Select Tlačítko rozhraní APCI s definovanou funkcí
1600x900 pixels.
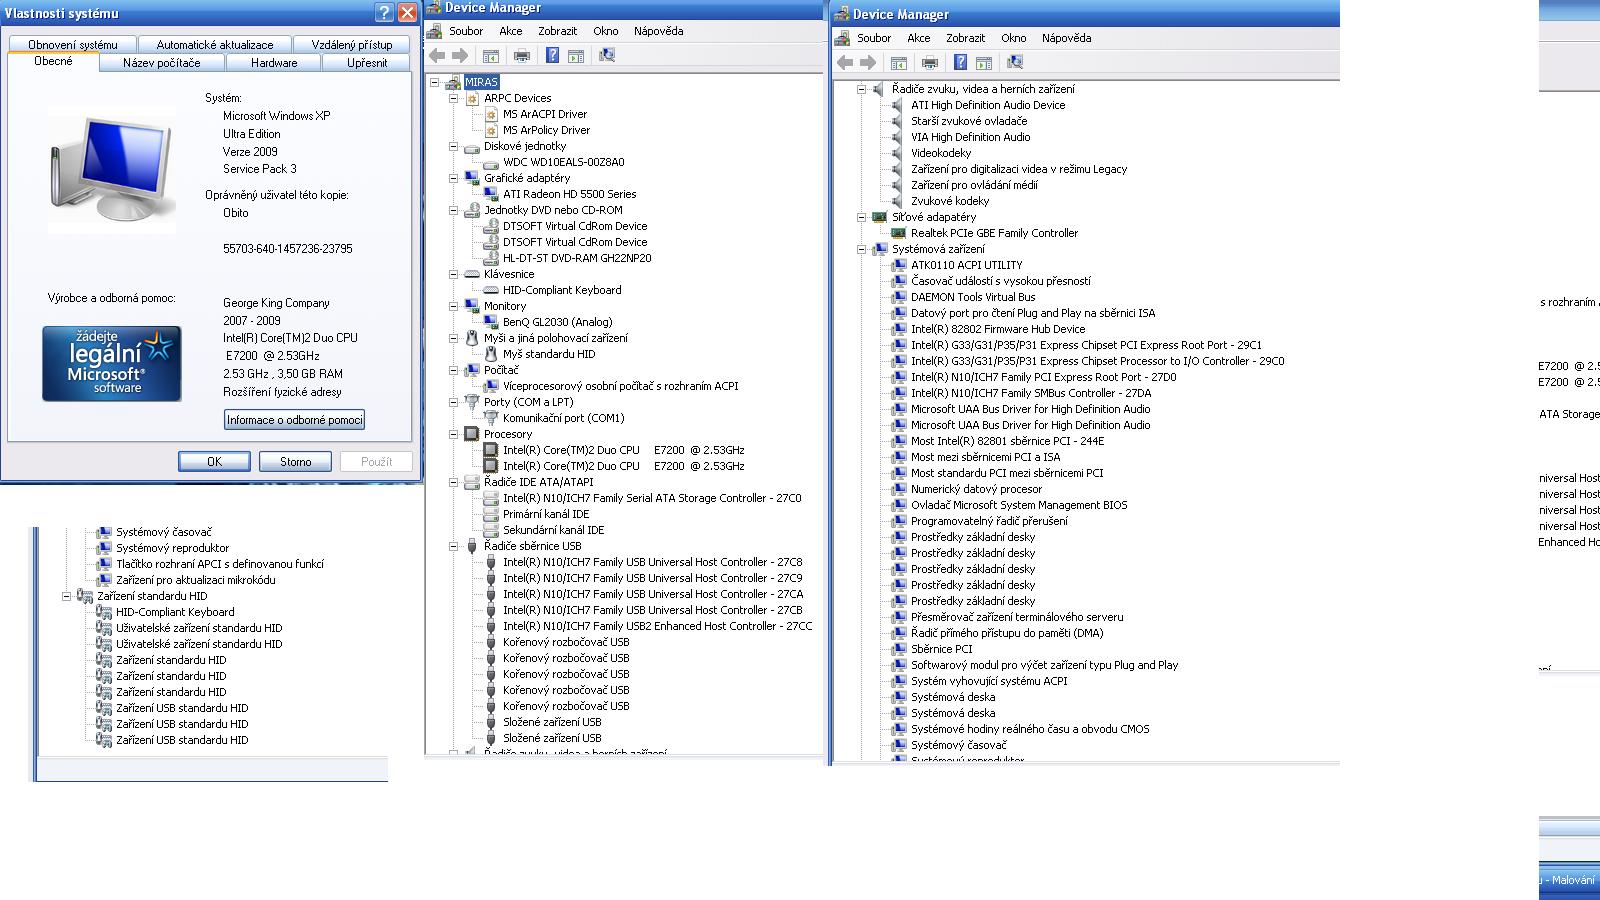click(x=220, y=564)
